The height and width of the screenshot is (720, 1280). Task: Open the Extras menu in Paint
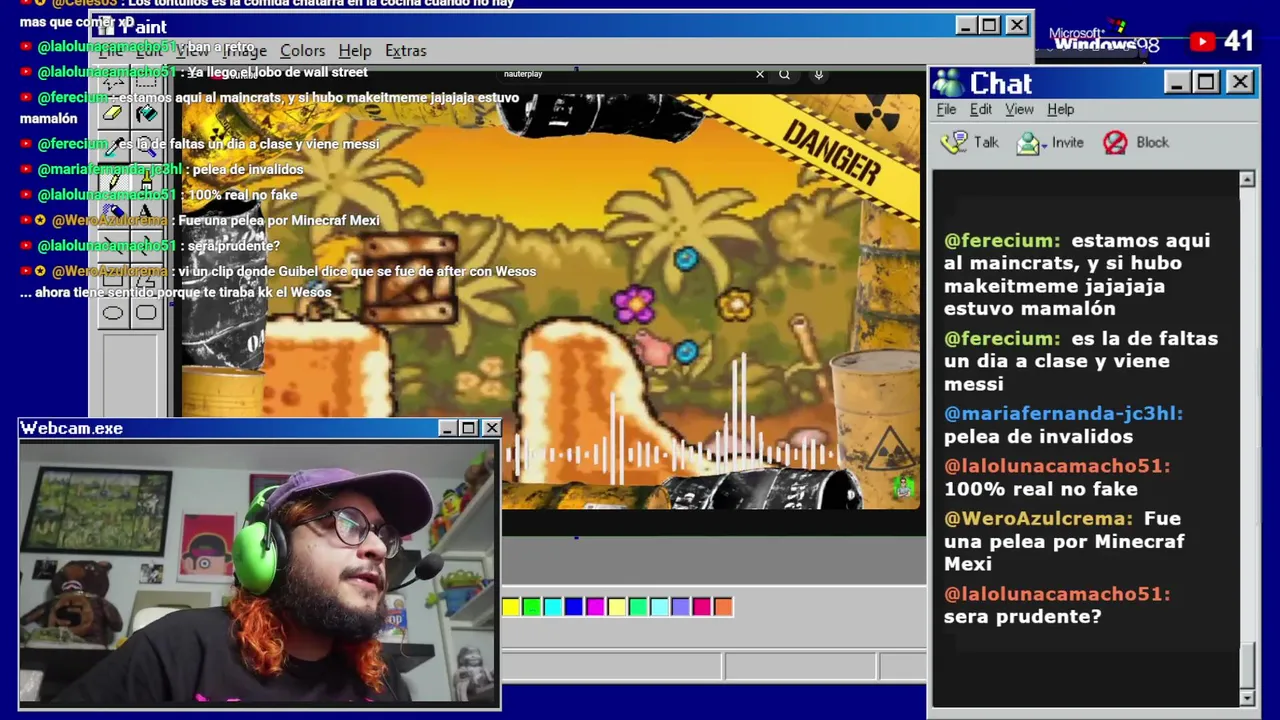point(405,51)
